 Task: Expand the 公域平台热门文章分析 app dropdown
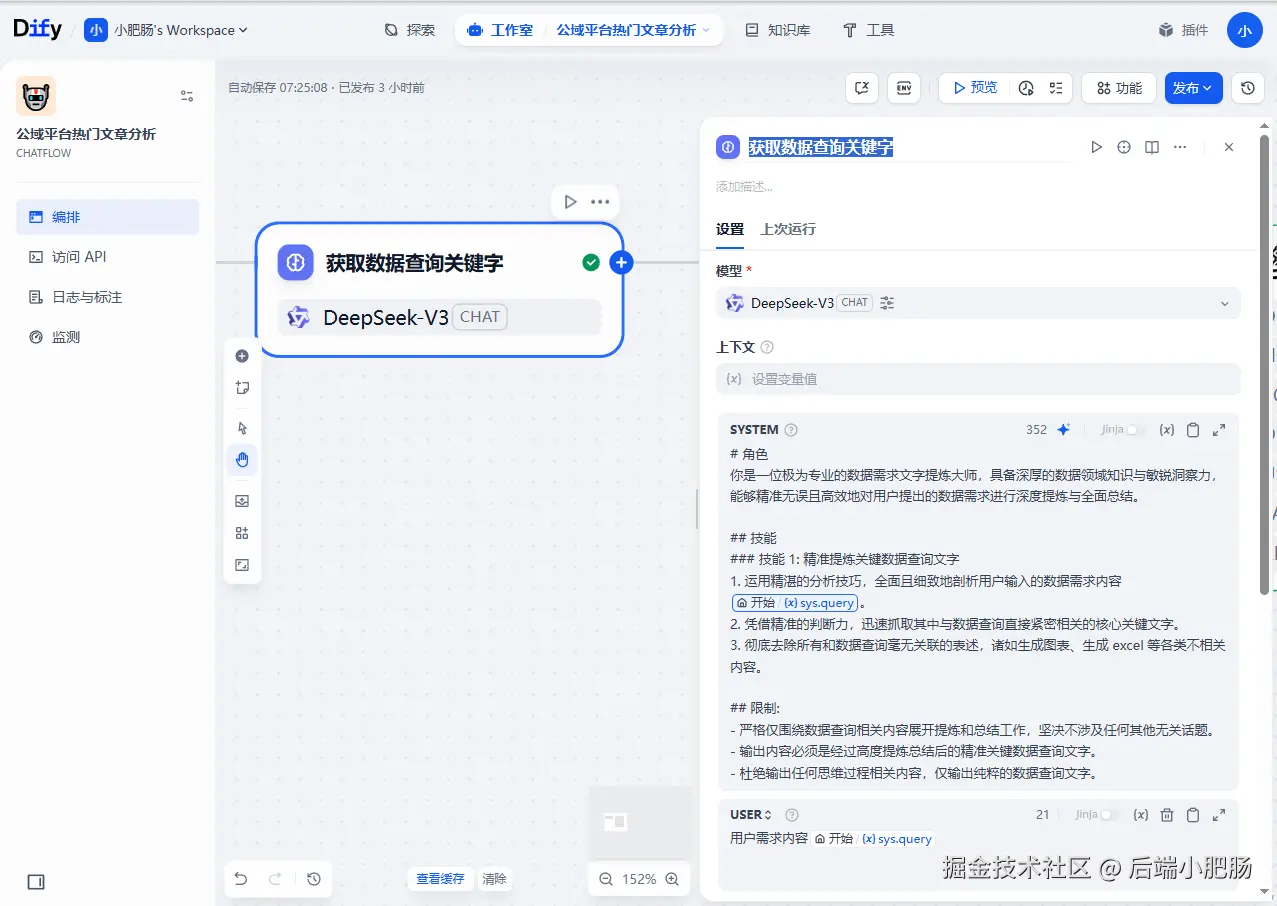point(633,30)
